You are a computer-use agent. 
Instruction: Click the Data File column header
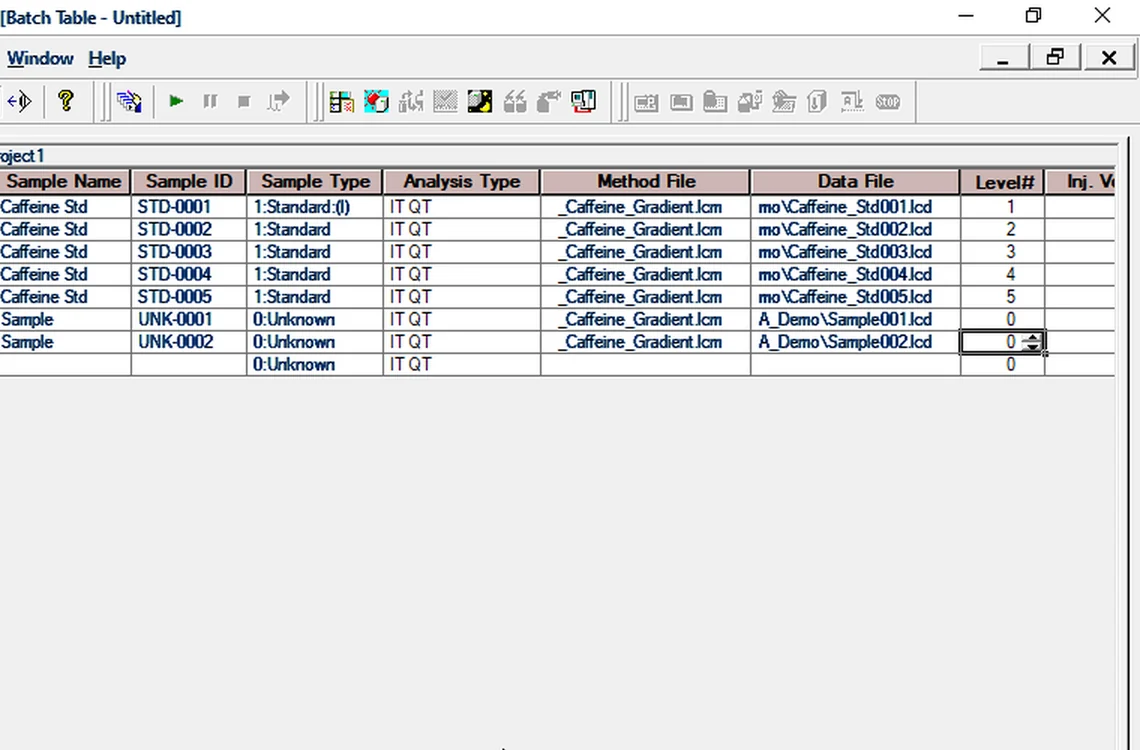pos(855,182)
